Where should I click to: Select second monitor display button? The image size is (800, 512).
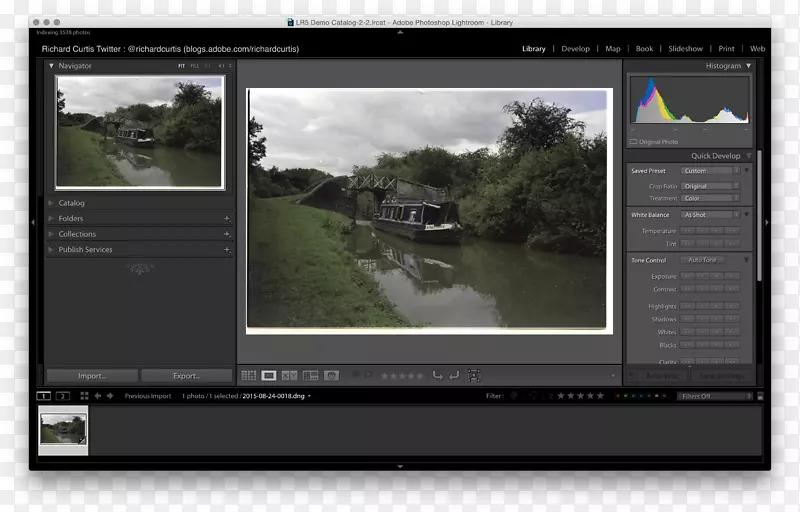tap(62, 396)
